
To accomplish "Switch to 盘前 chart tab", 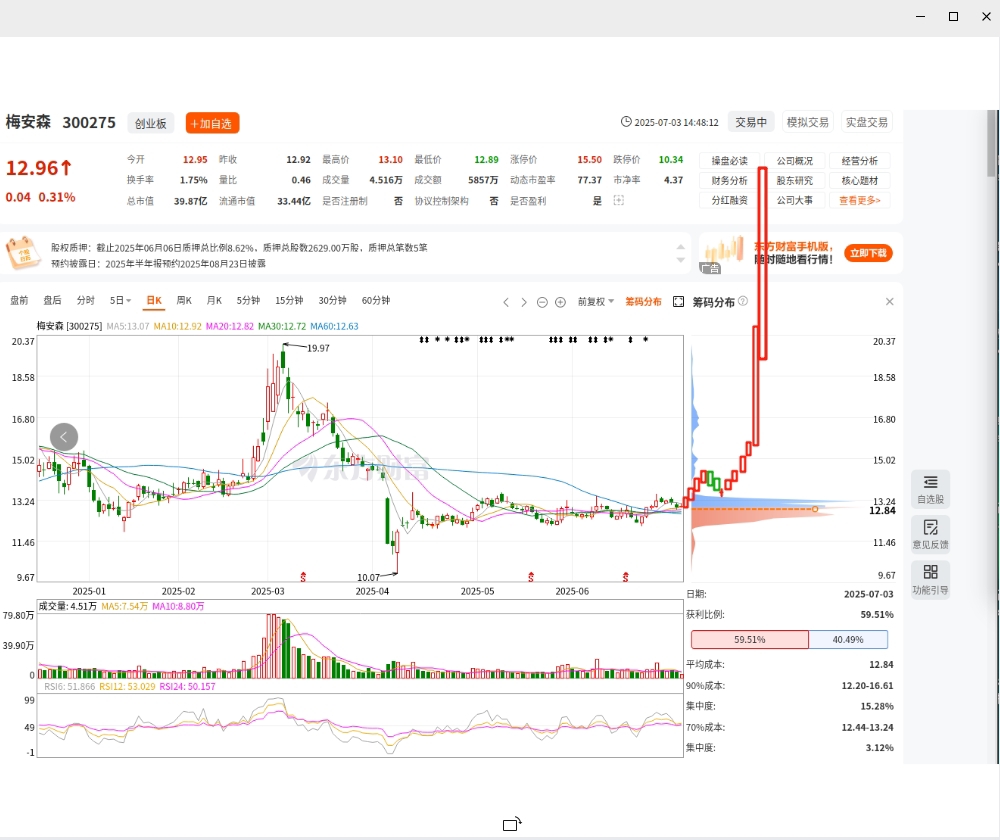I will point(19,300).
